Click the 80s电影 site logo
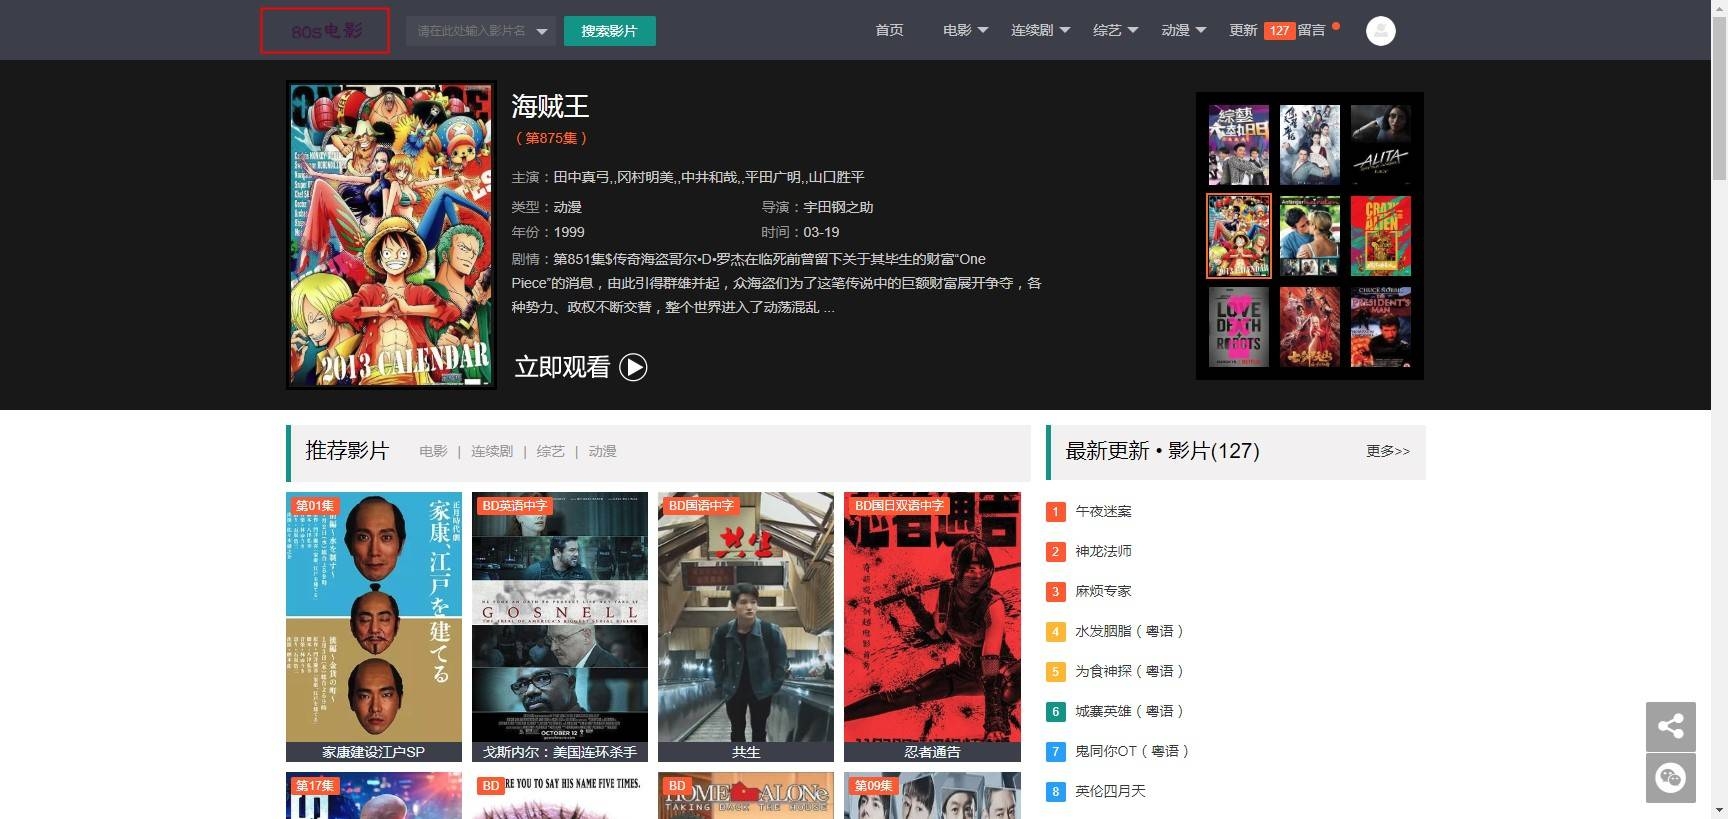The height and width of the screenshot is (819, 1728). (325, 31)
